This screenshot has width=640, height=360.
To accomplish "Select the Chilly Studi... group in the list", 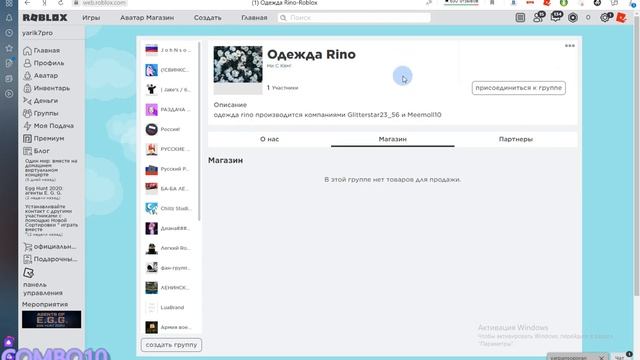I will coord(169,209).
